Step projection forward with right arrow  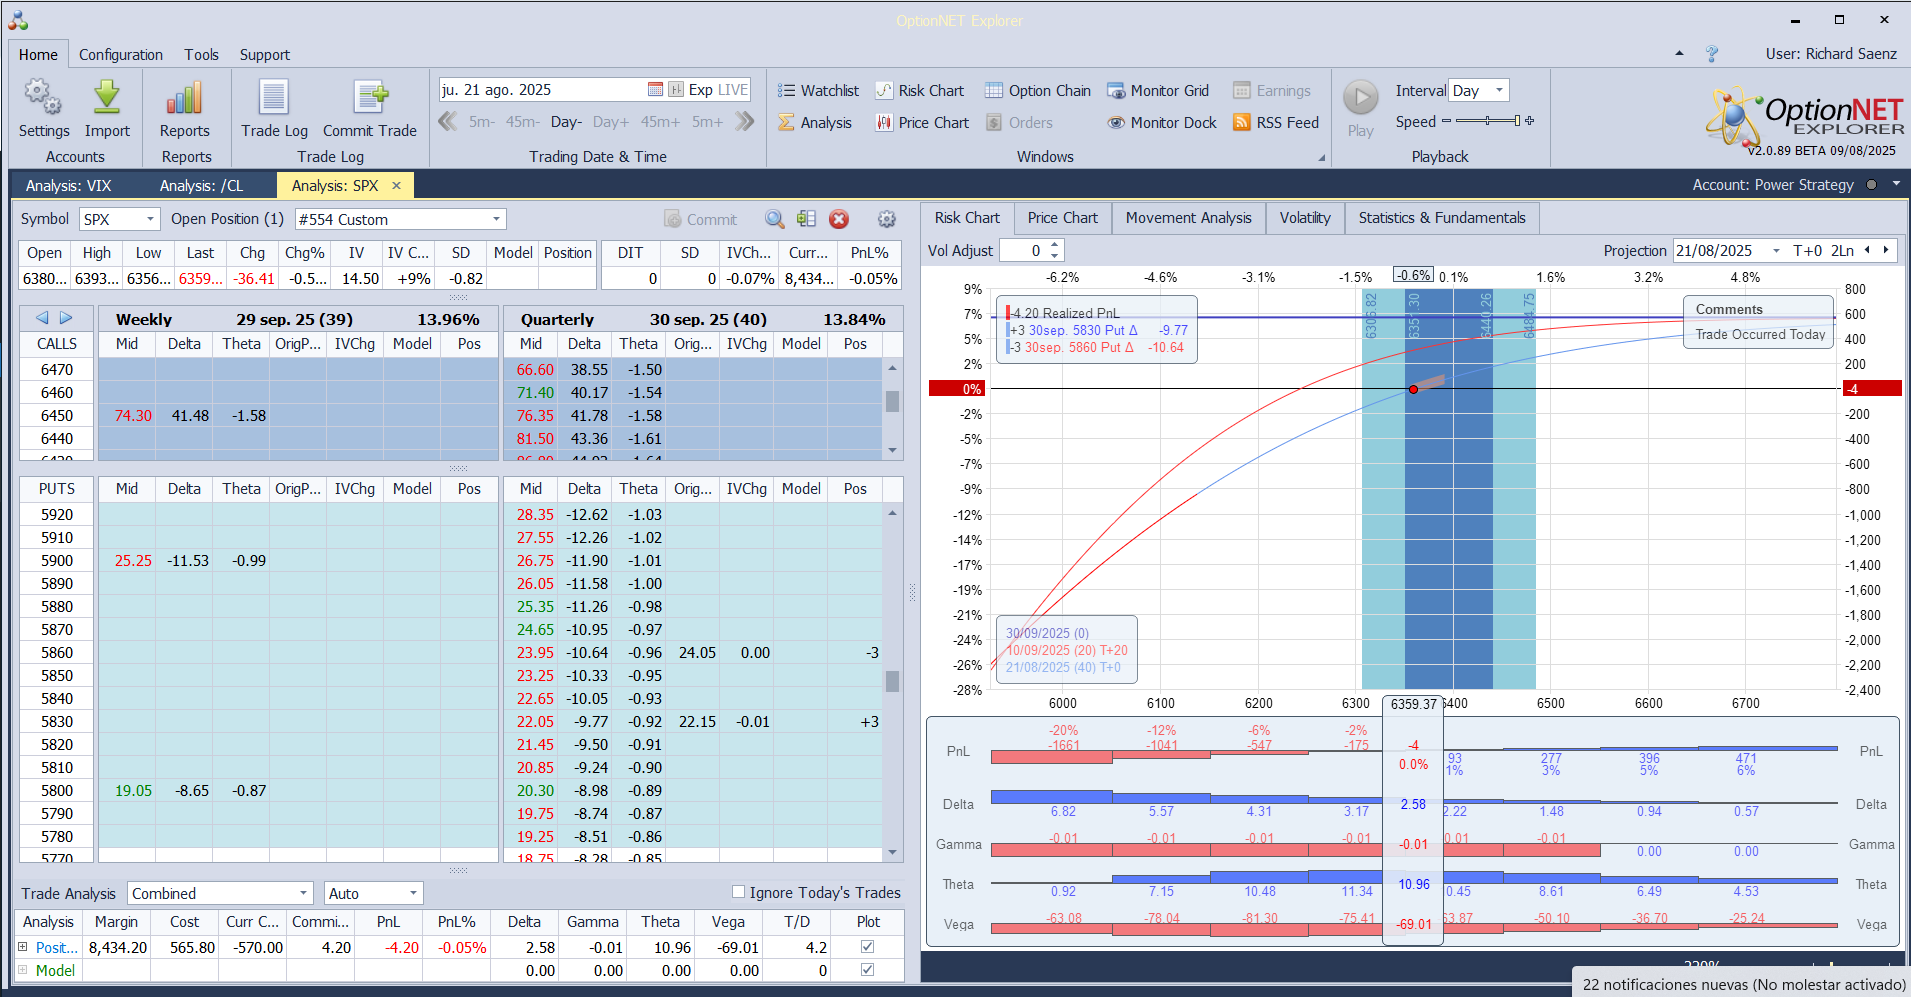1886,250
